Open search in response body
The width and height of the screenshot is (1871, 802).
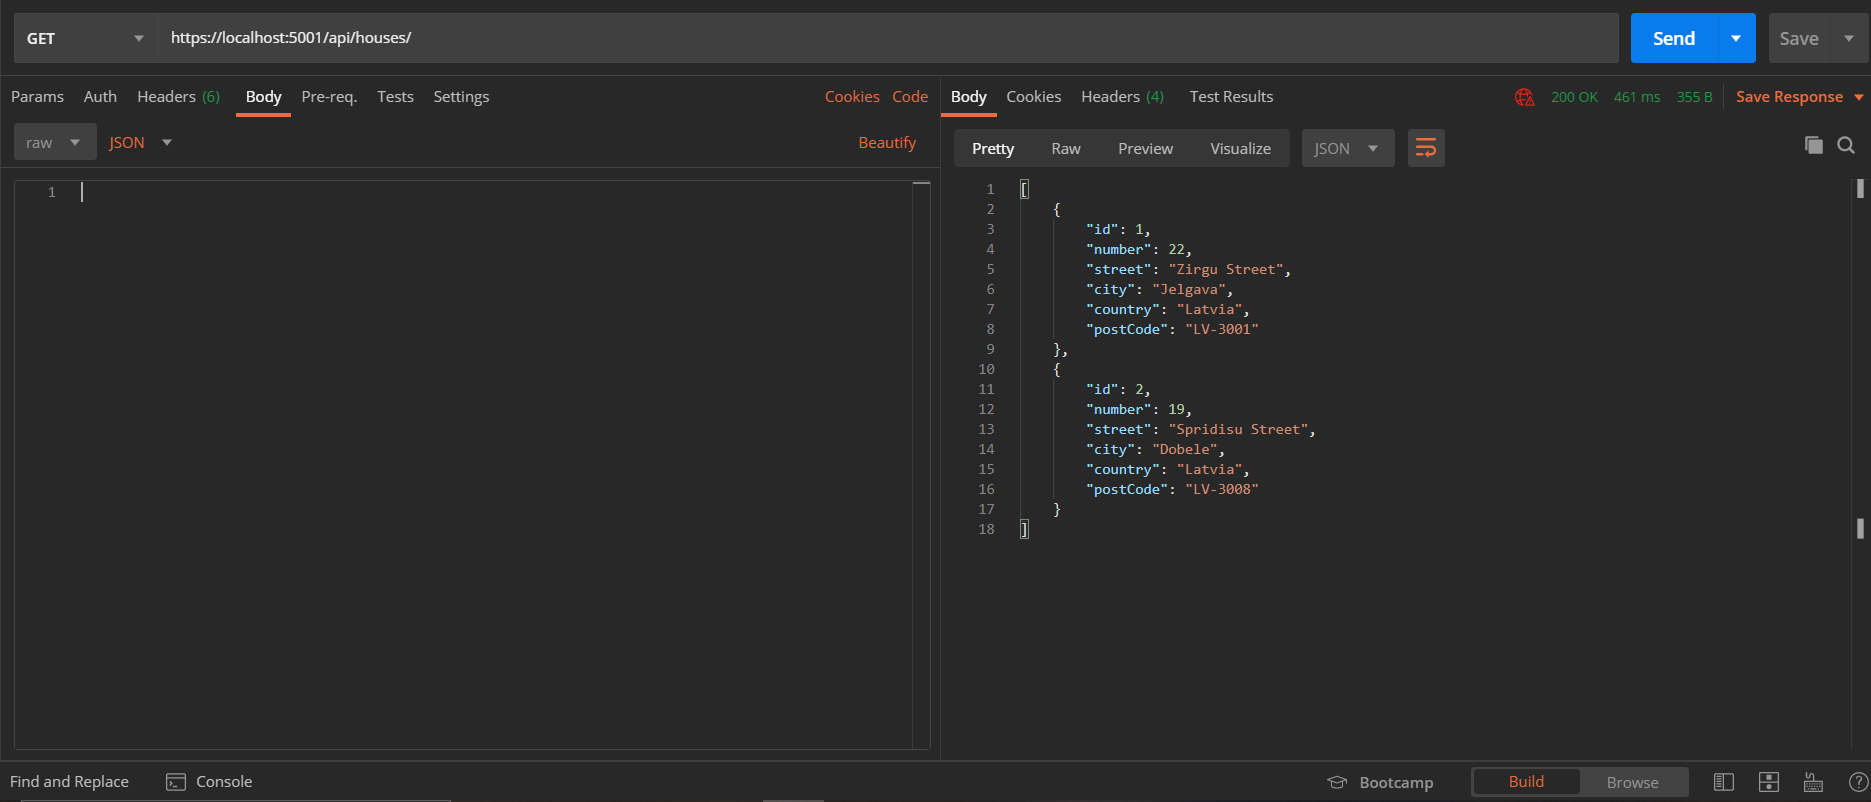point(1846,145)
